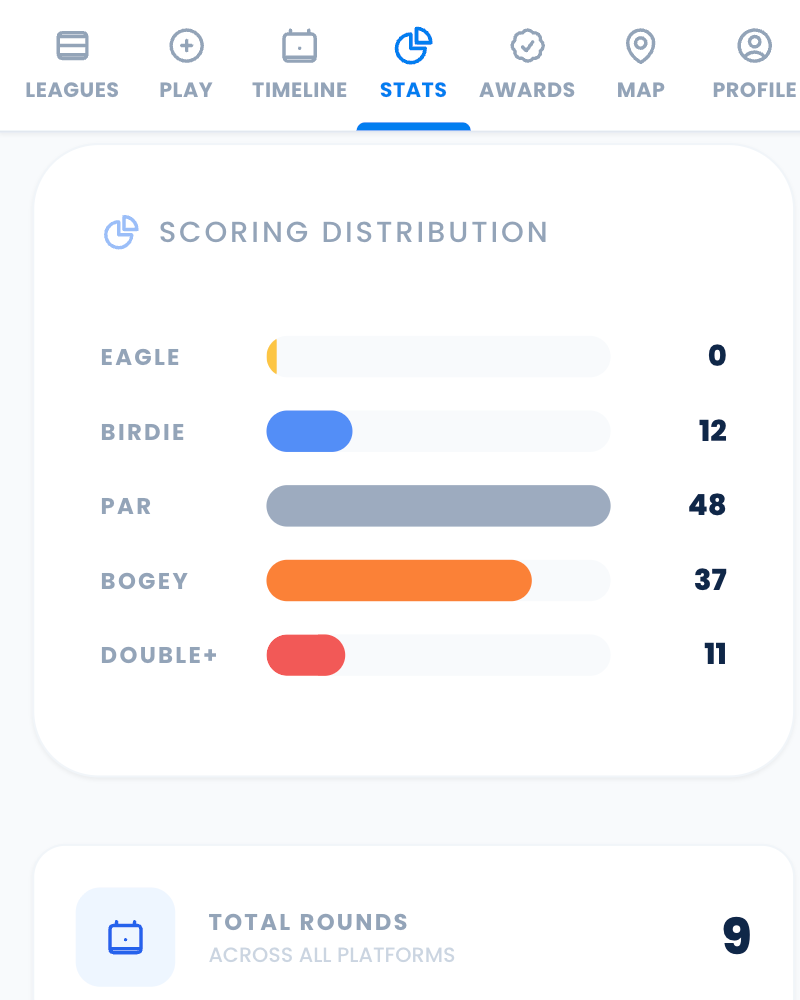
Task: Open the Timeline calendar icon
Action: (x=299, y=45)
